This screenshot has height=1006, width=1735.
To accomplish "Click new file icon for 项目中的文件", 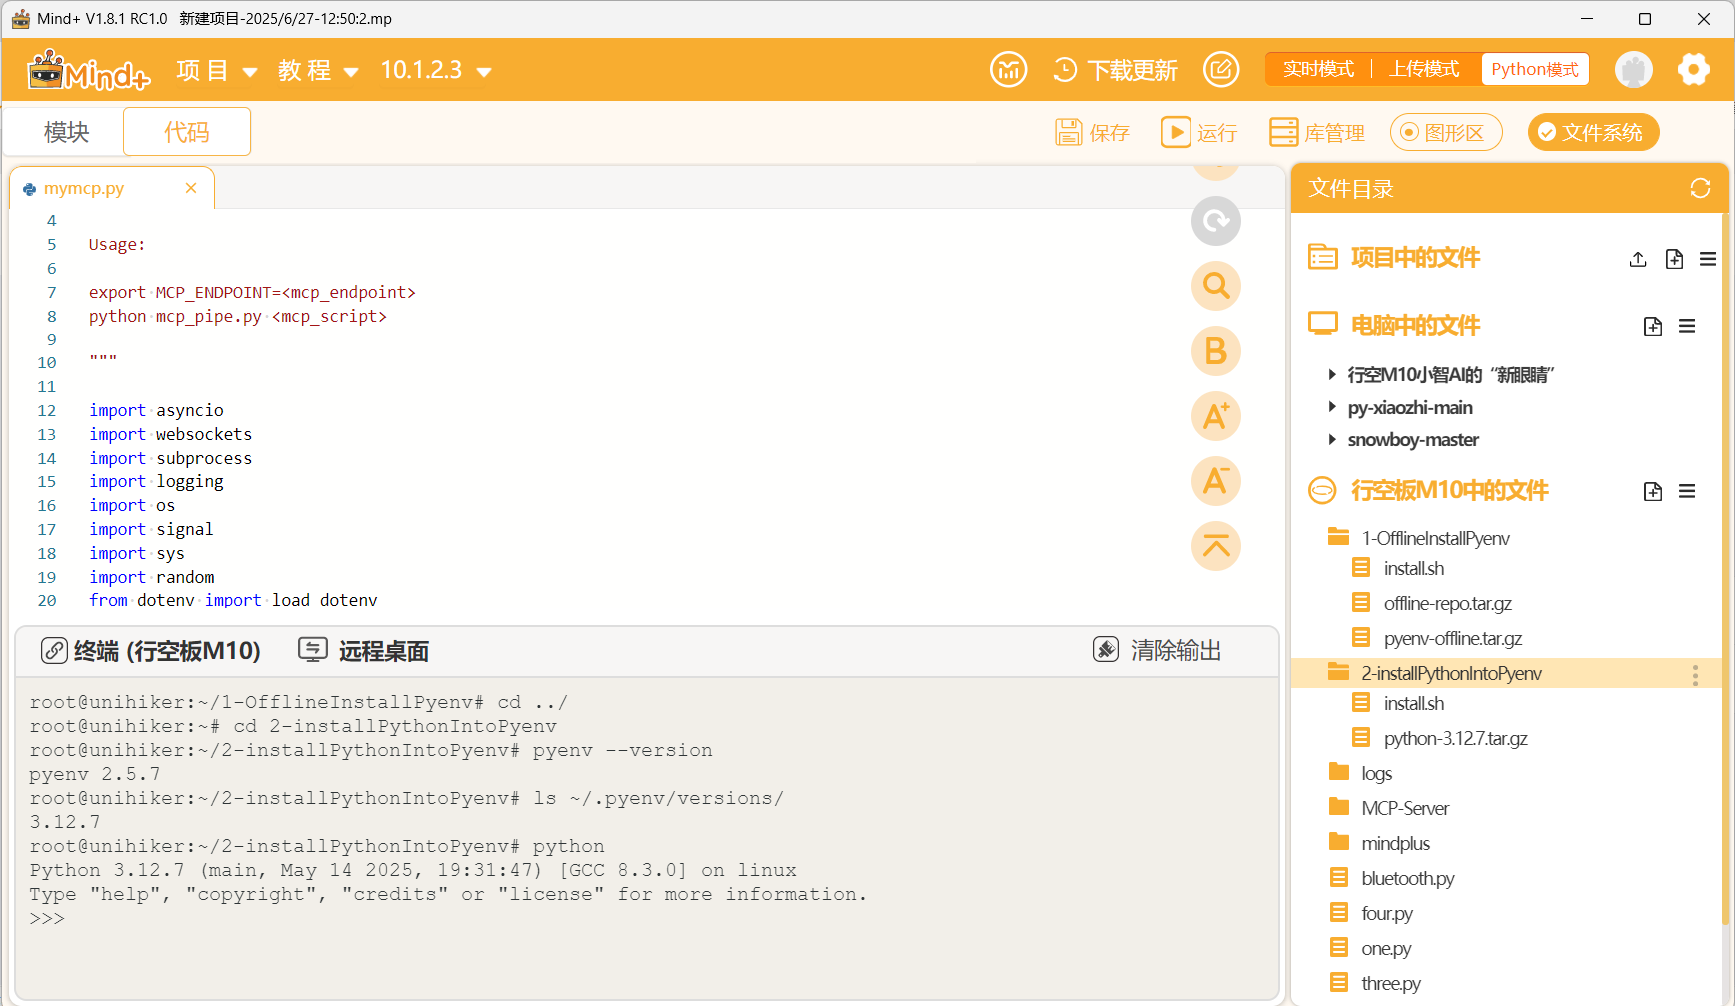I will [1674, 259].
